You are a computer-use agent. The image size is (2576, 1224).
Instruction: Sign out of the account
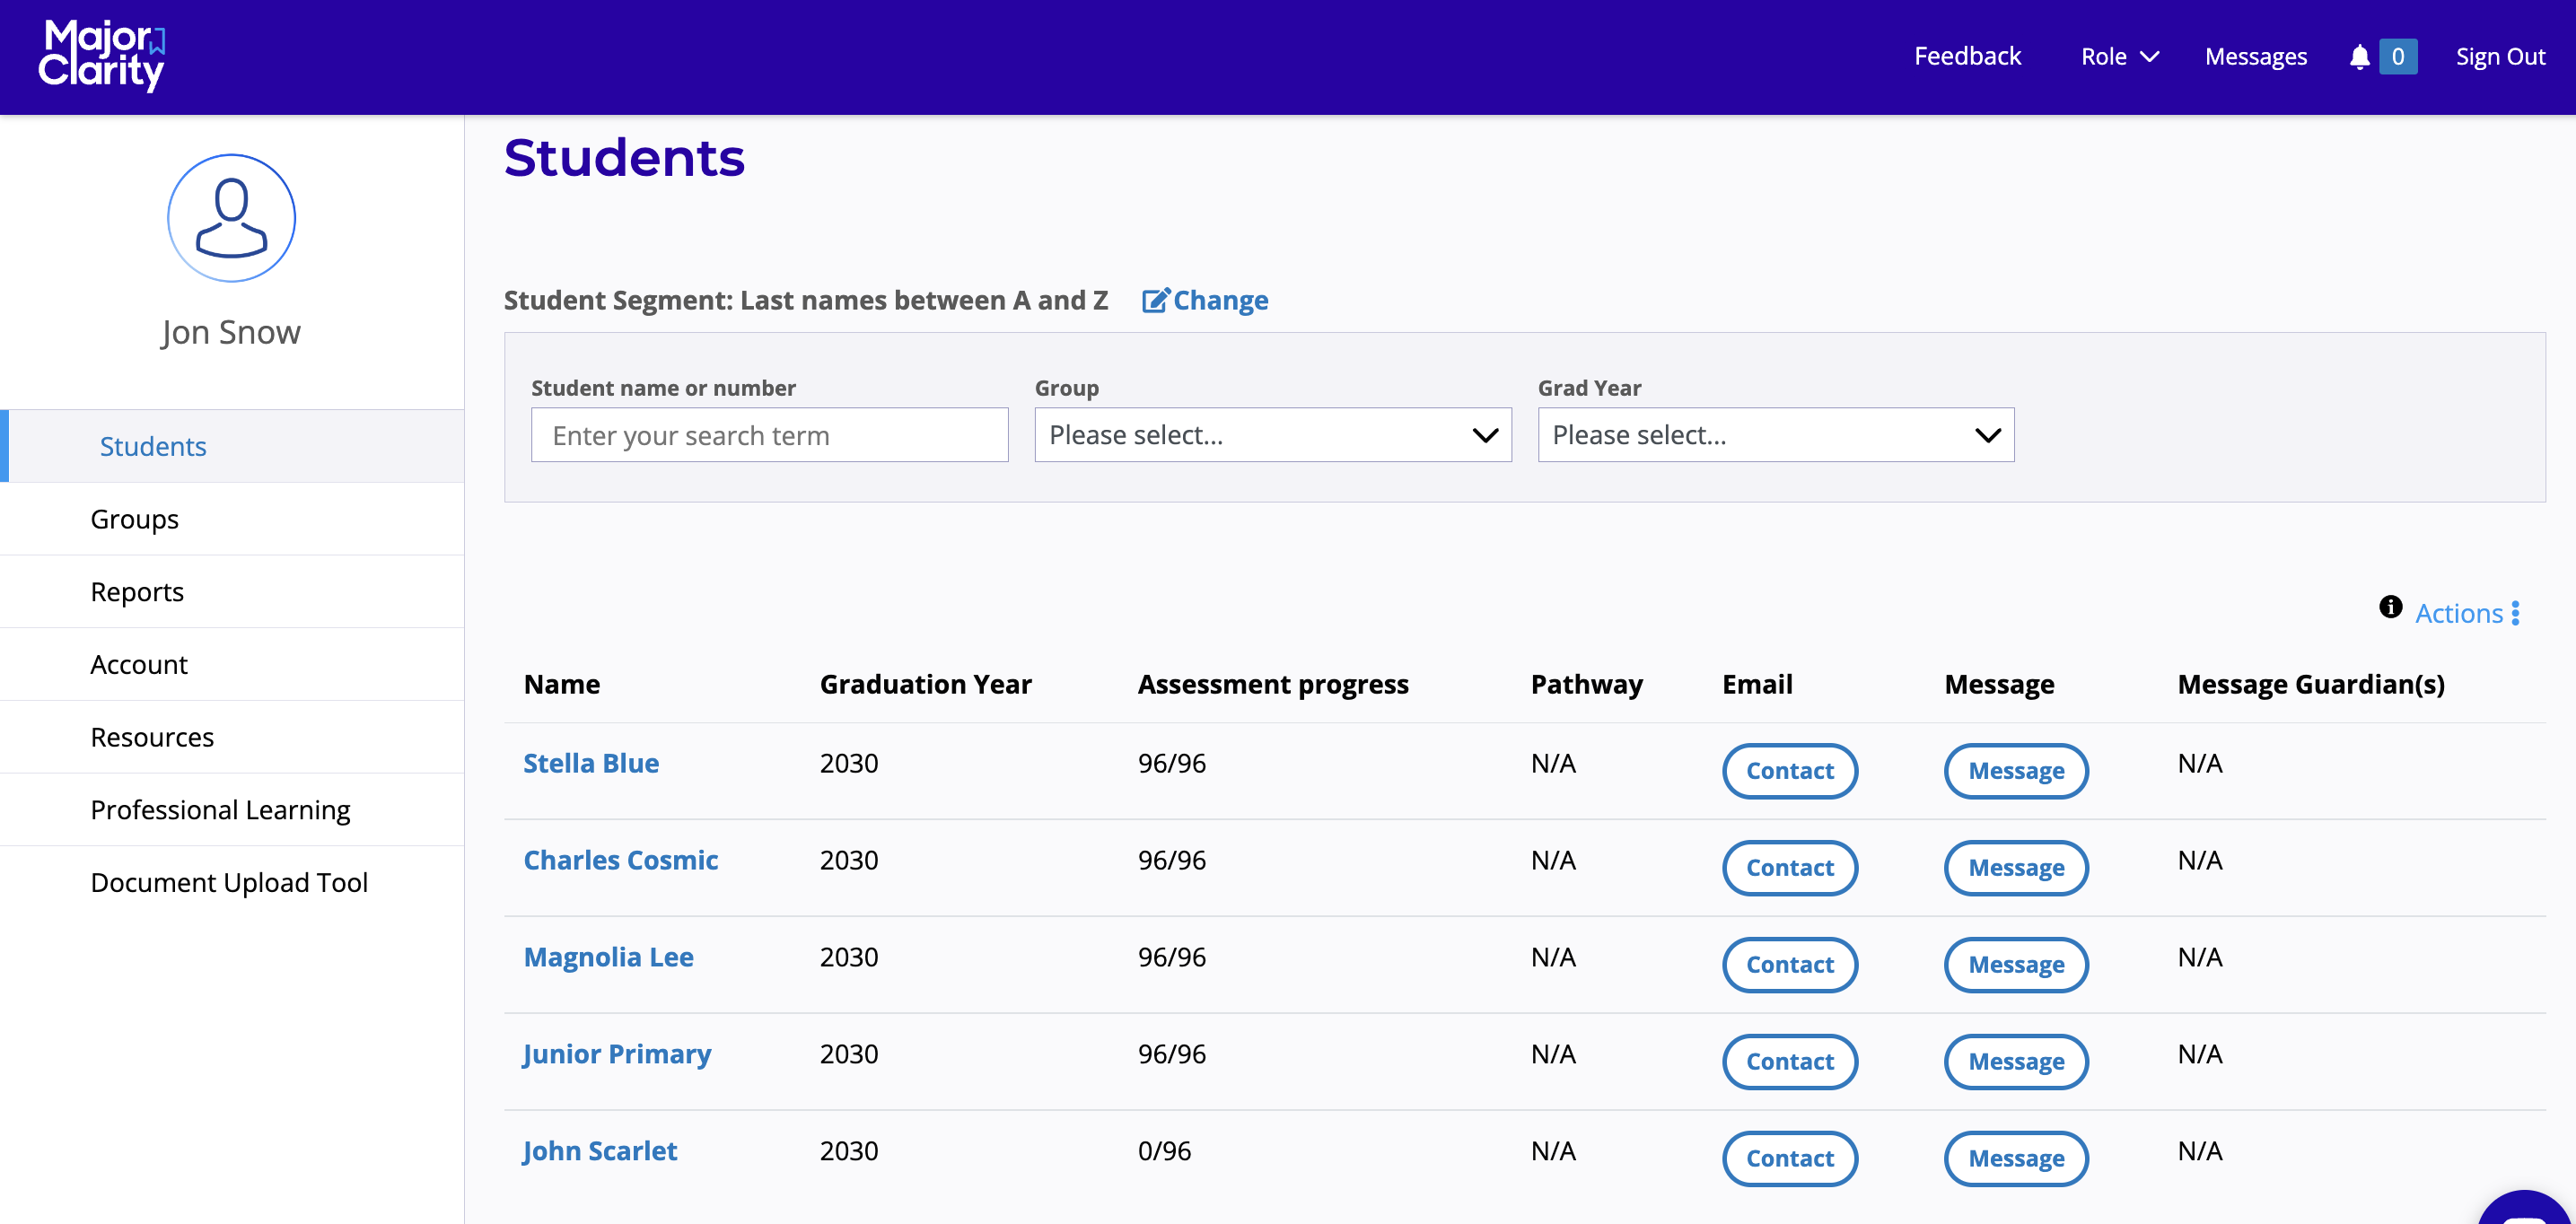tap(2499, 57)
